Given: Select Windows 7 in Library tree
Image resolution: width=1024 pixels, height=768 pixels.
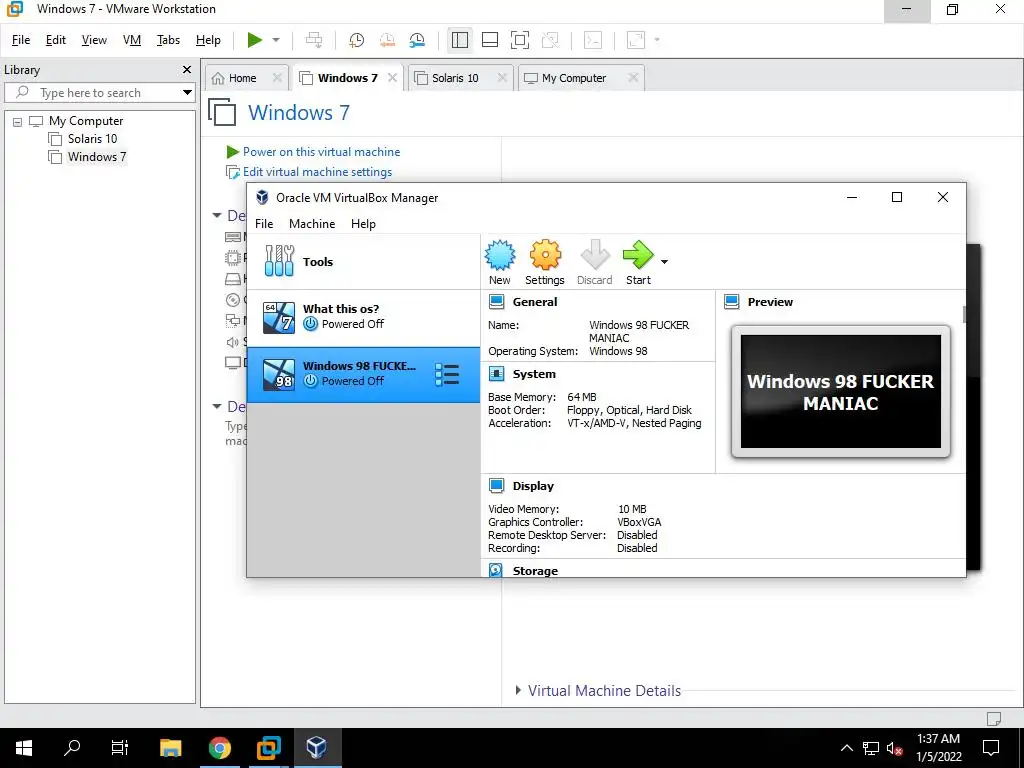Looking at the screenshot, I should click(x=97, y=157).
